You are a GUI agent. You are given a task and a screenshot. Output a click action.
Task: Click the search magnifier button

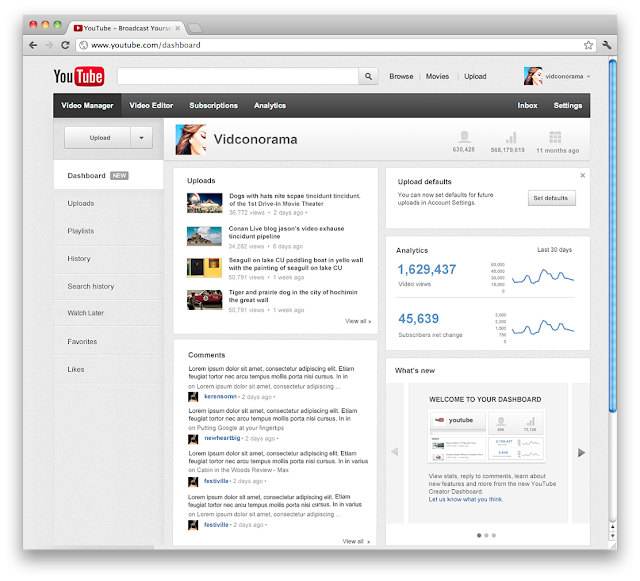[x=368, y=76]
